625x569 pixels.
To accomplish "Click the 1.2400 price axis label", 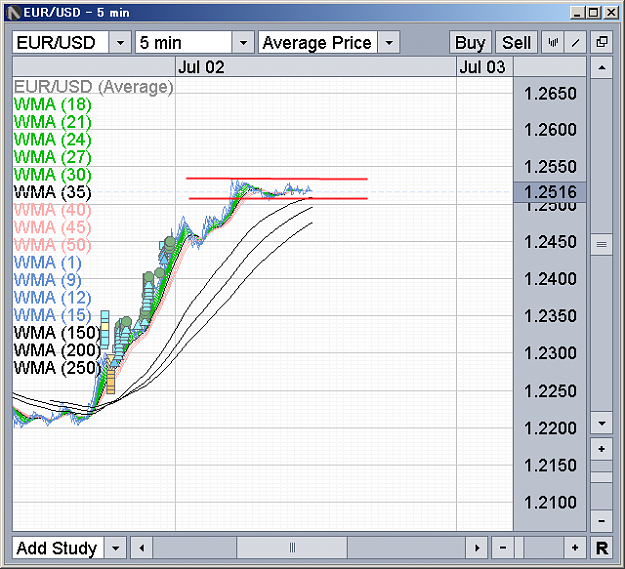I will tap(550, 279).
